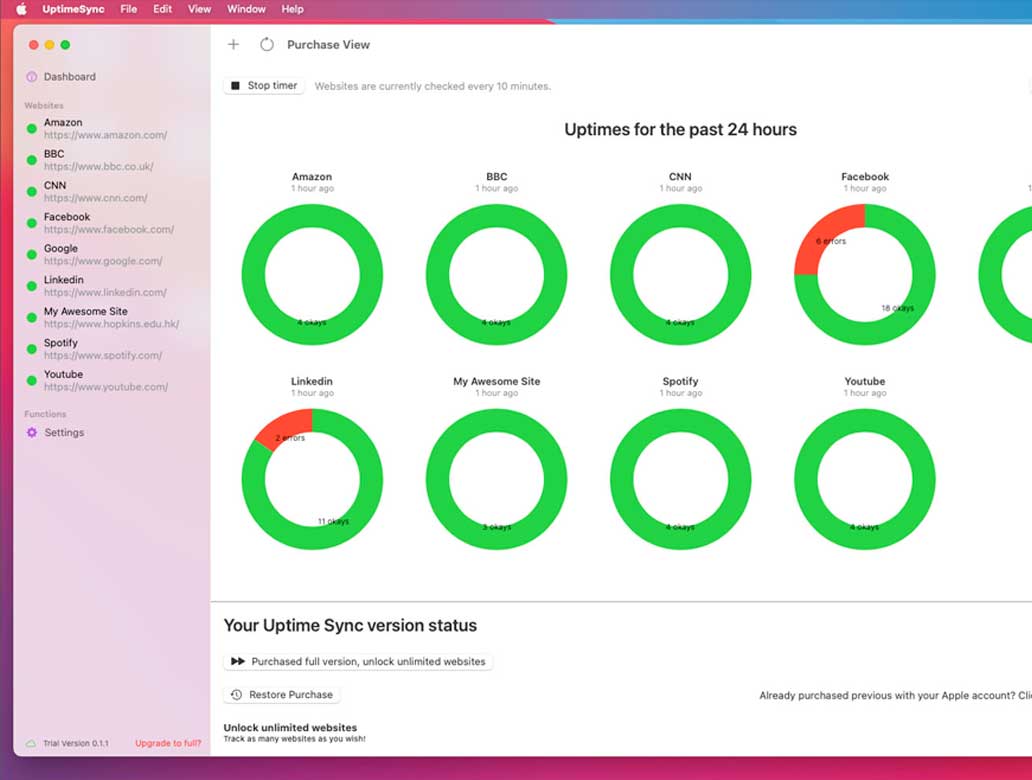Open the File menu
The width and height of the screenshot is (1032, 780).
(x=128, y=9)
